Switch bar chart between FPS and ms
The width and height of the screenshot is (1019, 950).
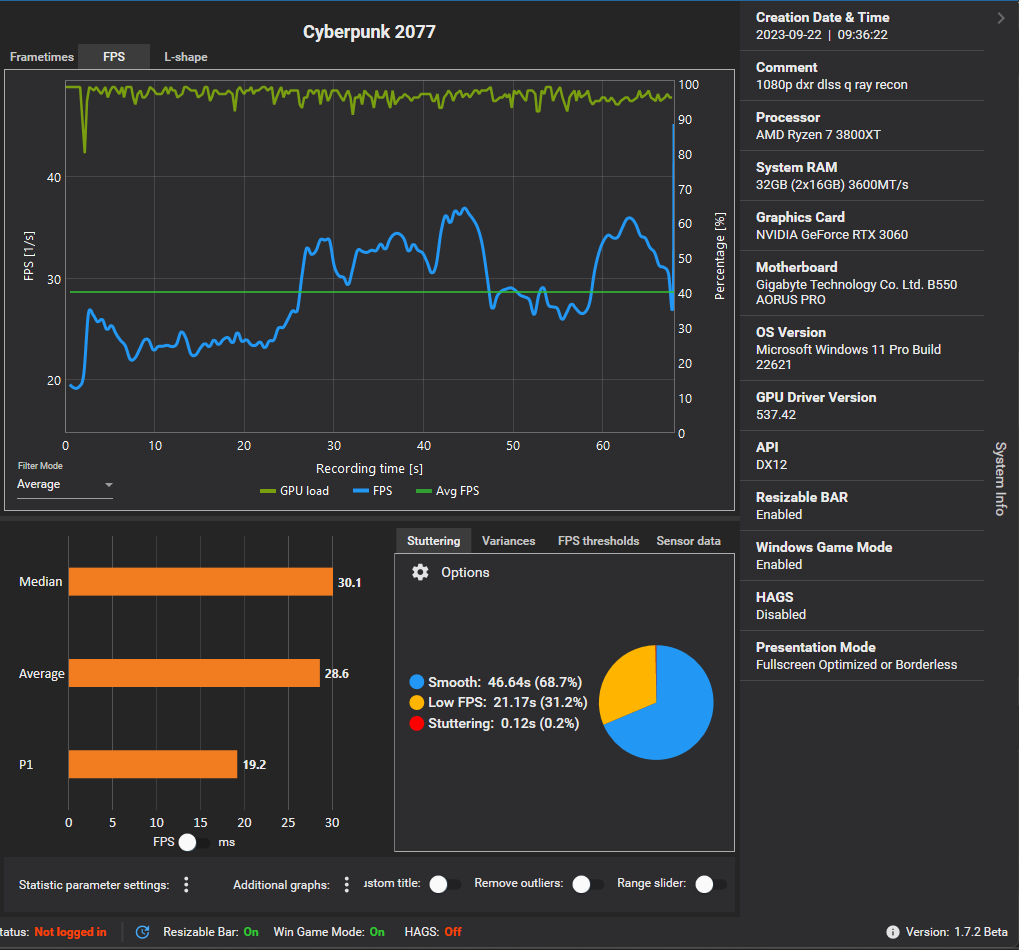pyautogui.click(x=194, y=842)
